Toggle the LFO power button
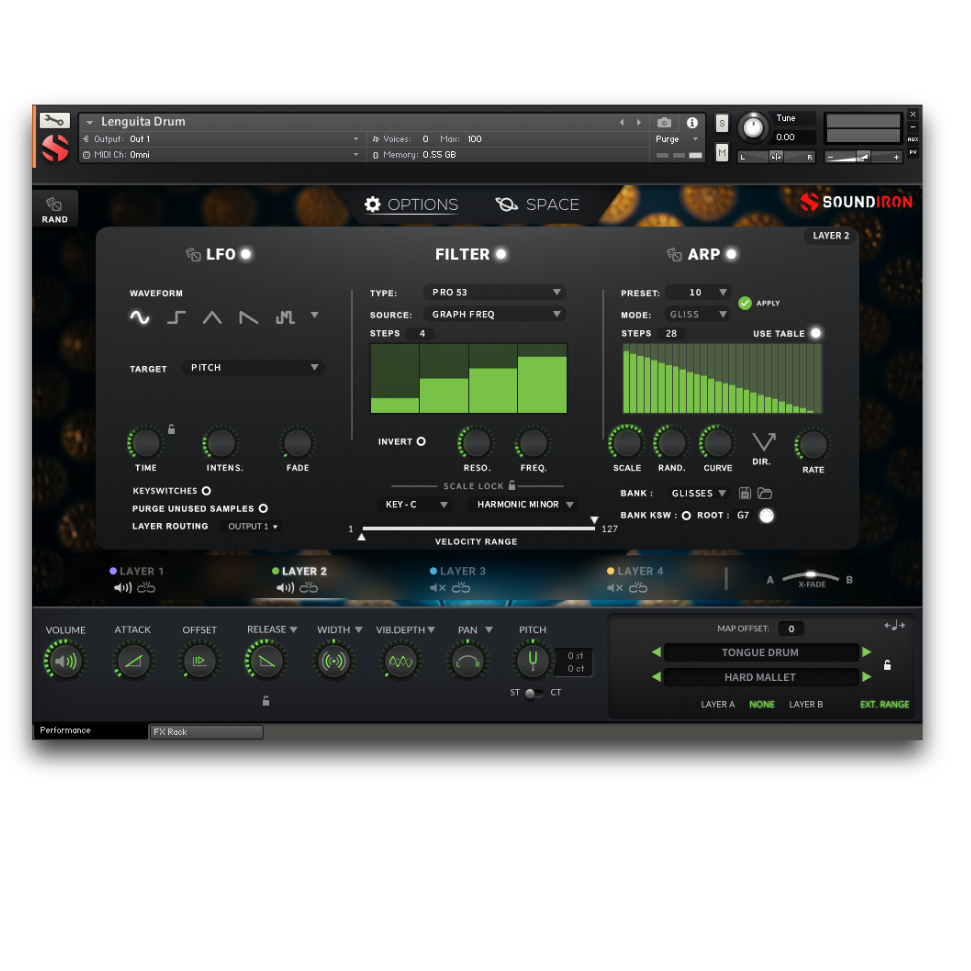This screenshot has height=971, width=971. 246,254
